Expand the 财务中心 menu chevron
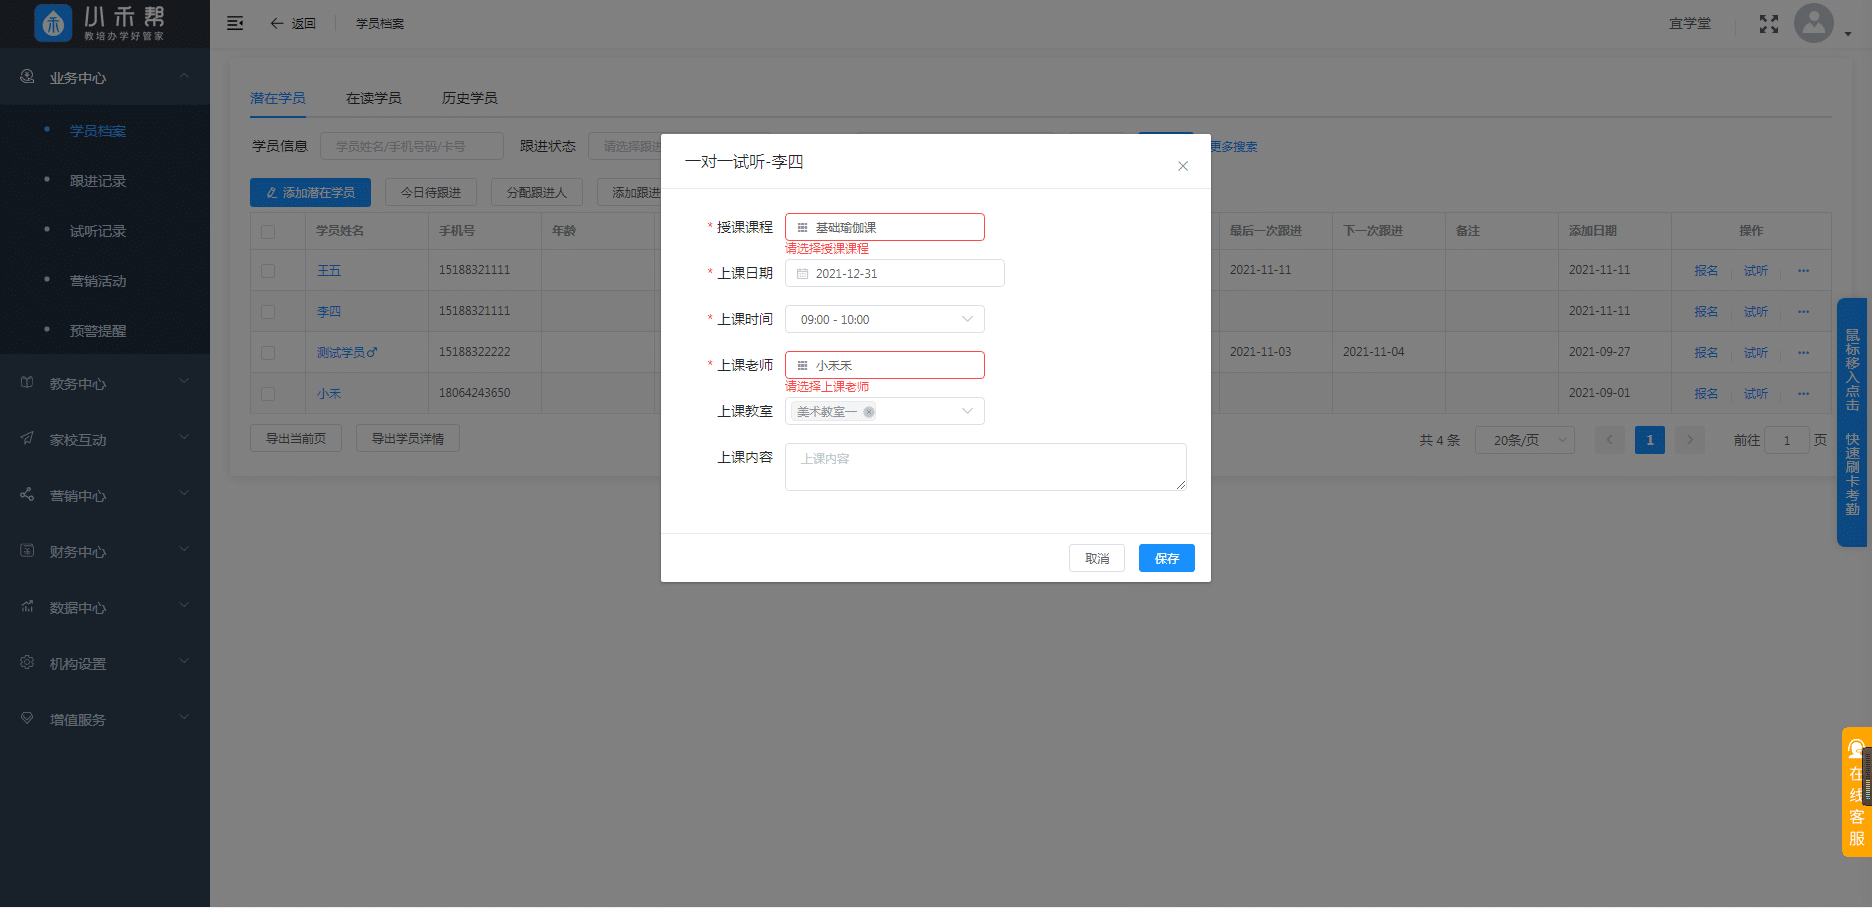Screen dimensions: 1872x908 [184, 550]
